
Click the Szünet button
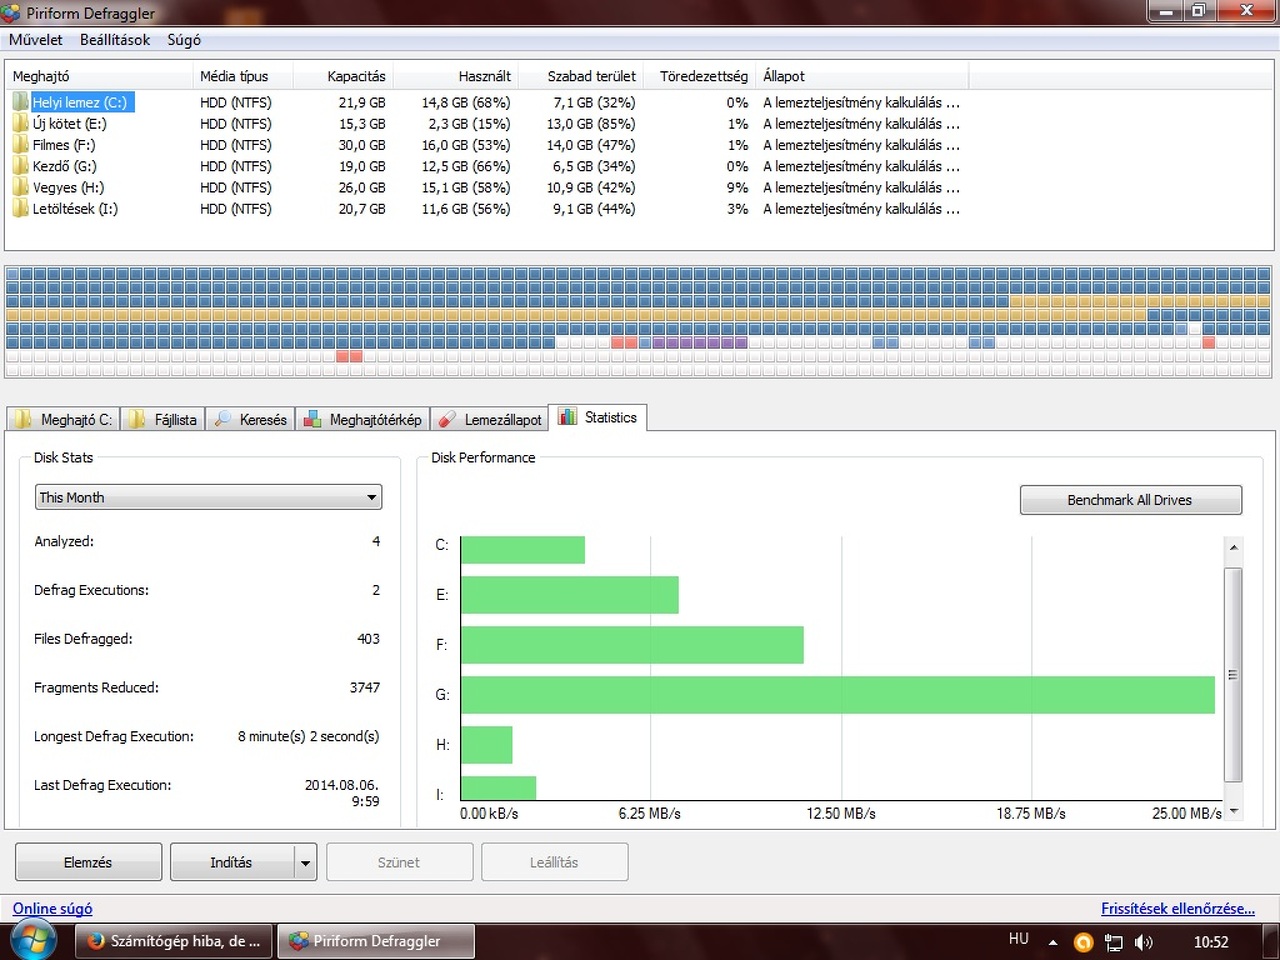(399, 862)
